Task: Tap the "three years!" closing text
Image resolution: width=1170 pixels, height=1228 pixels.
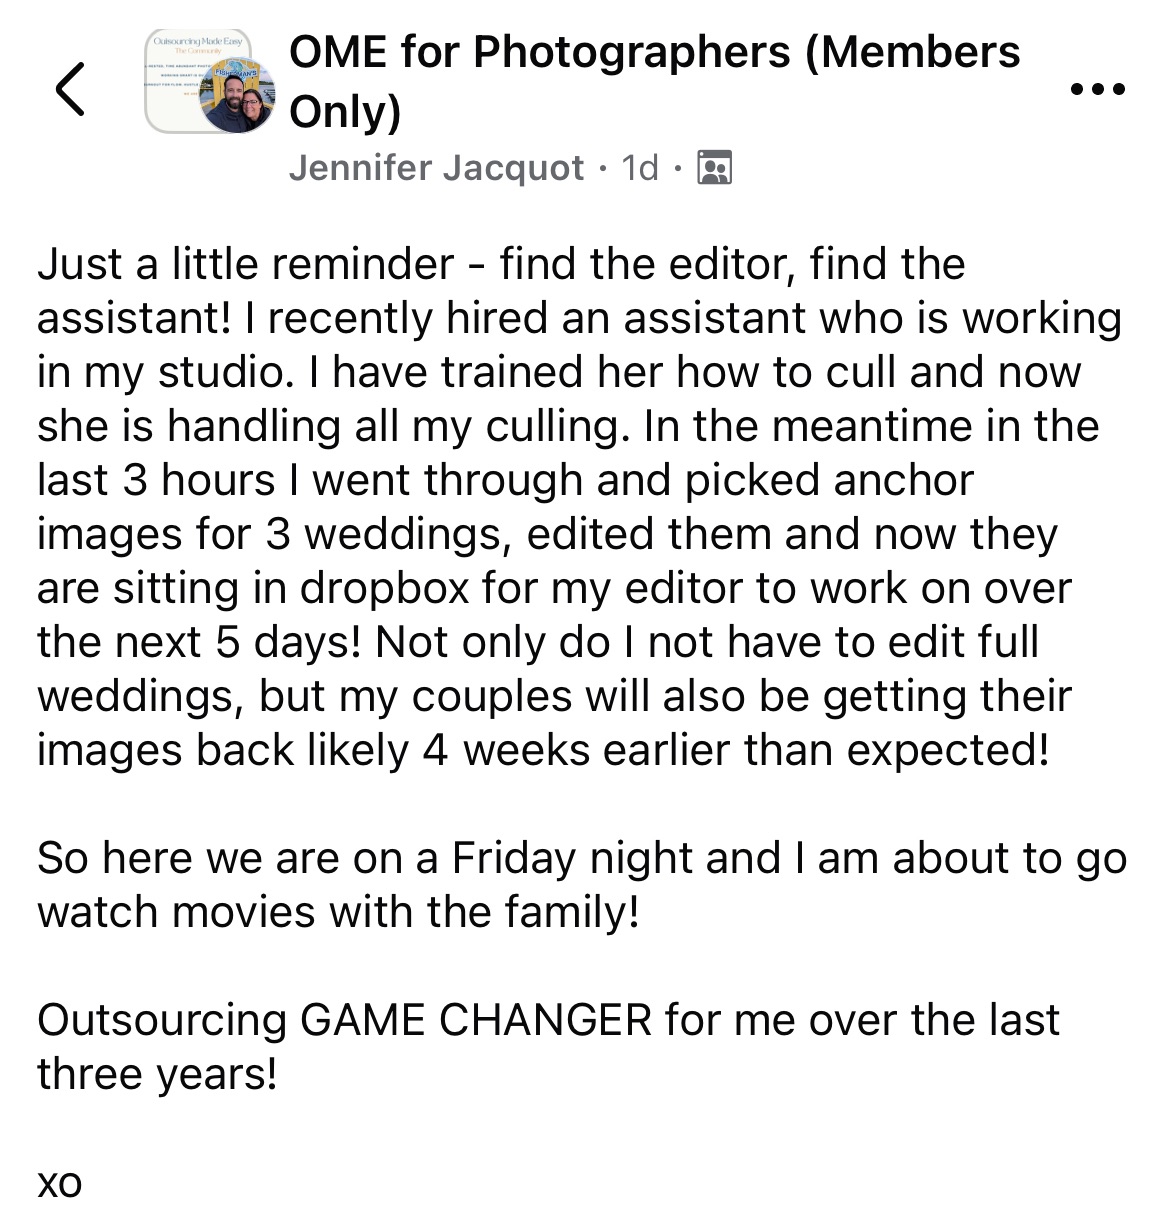Action: (x=157, y=1075)
